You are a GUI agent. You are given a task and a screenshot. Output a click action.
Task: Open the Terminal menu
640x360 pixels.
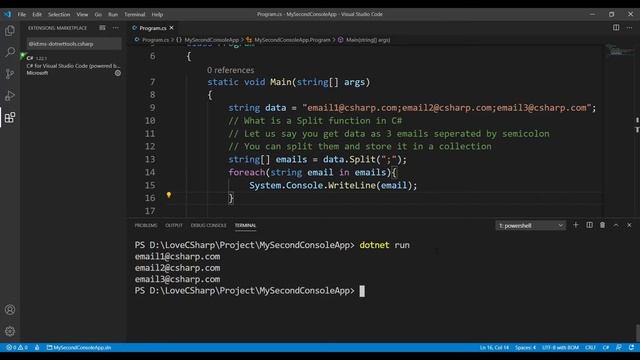tap(135, 14)
